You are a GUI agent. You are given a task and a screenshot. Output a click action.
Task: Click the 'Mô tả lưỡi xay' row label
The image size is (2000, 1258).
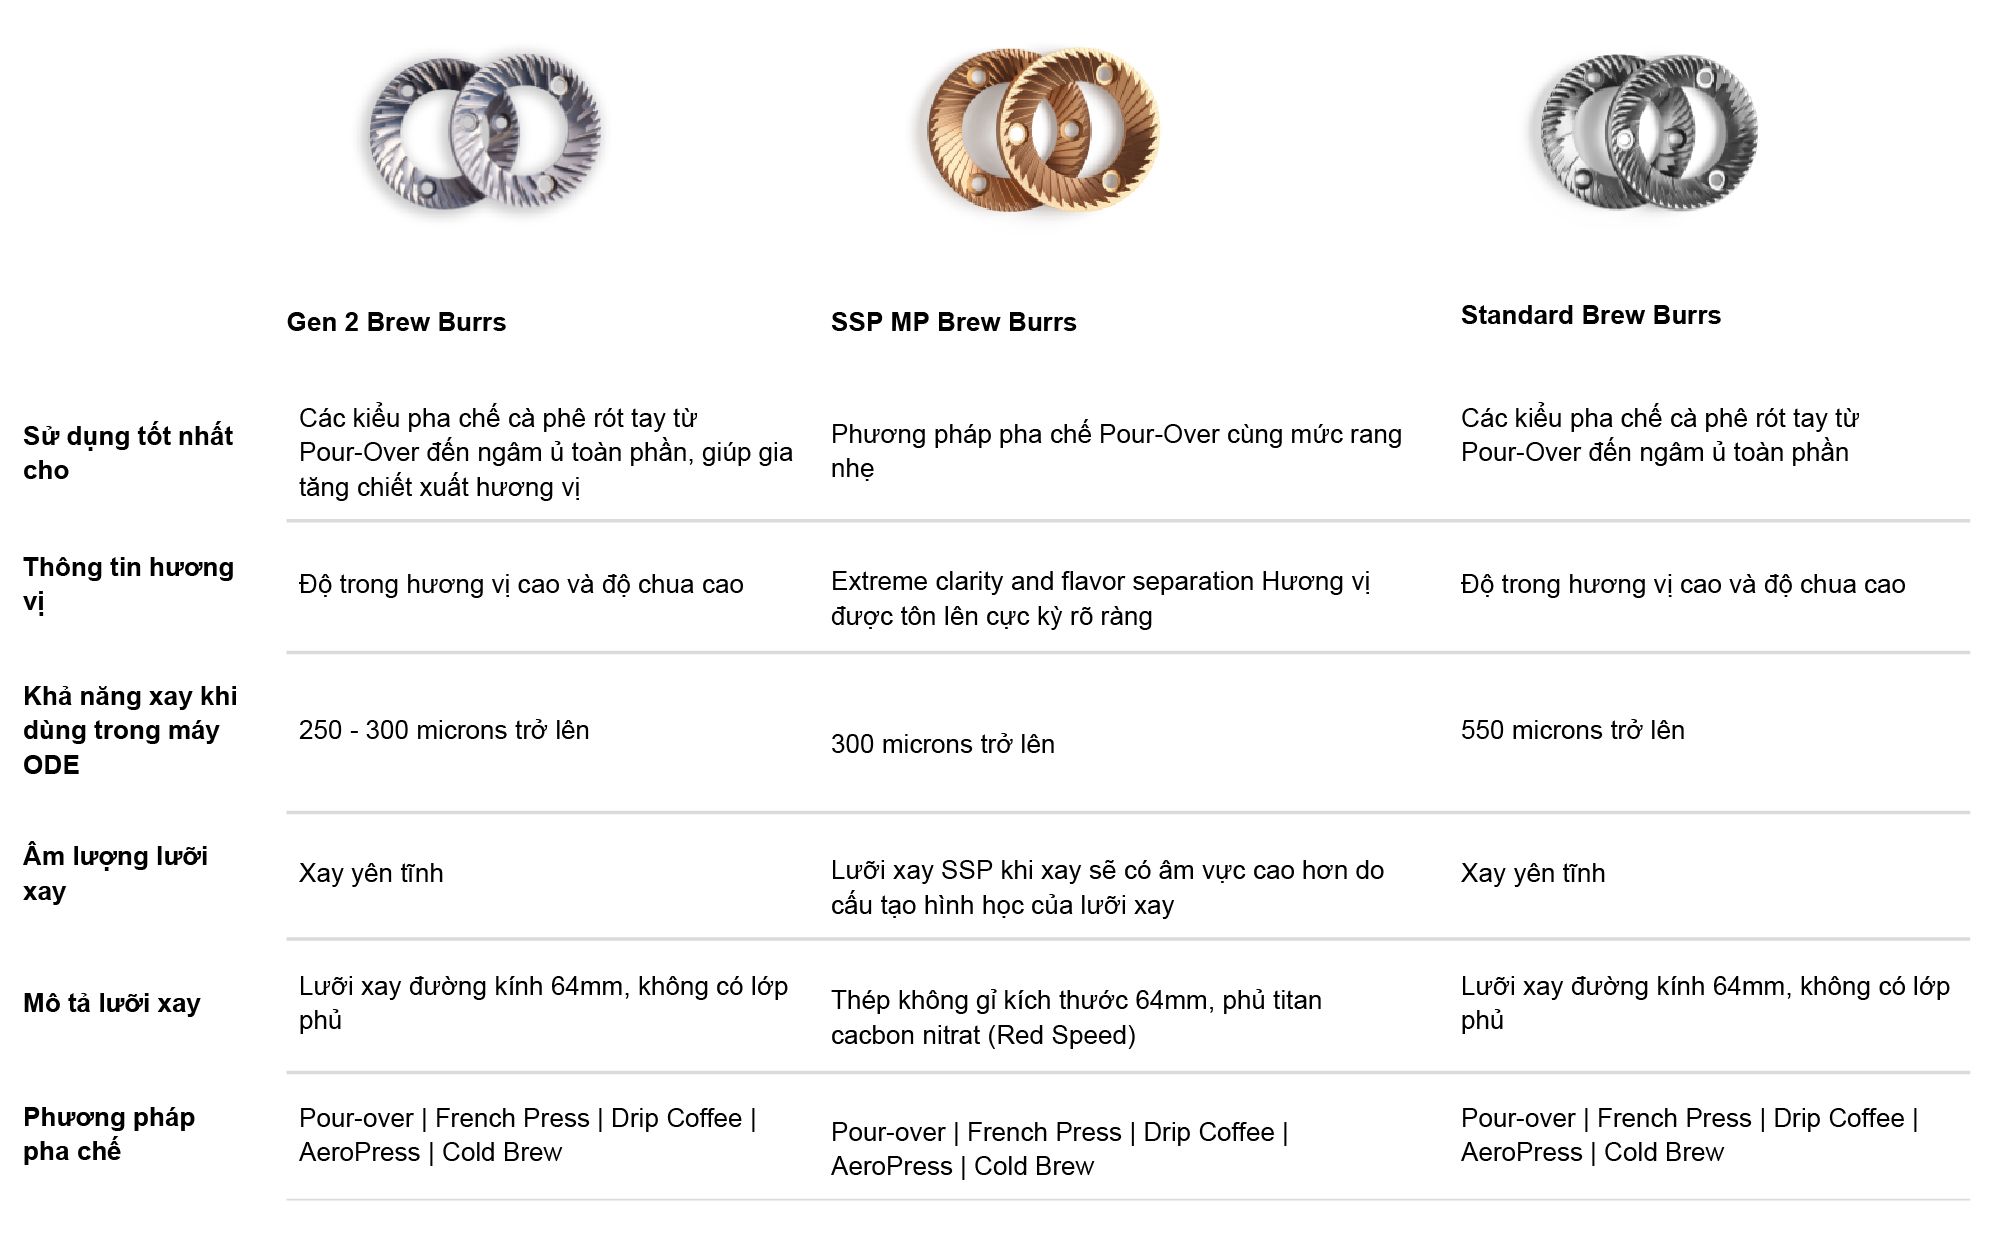111,1003
